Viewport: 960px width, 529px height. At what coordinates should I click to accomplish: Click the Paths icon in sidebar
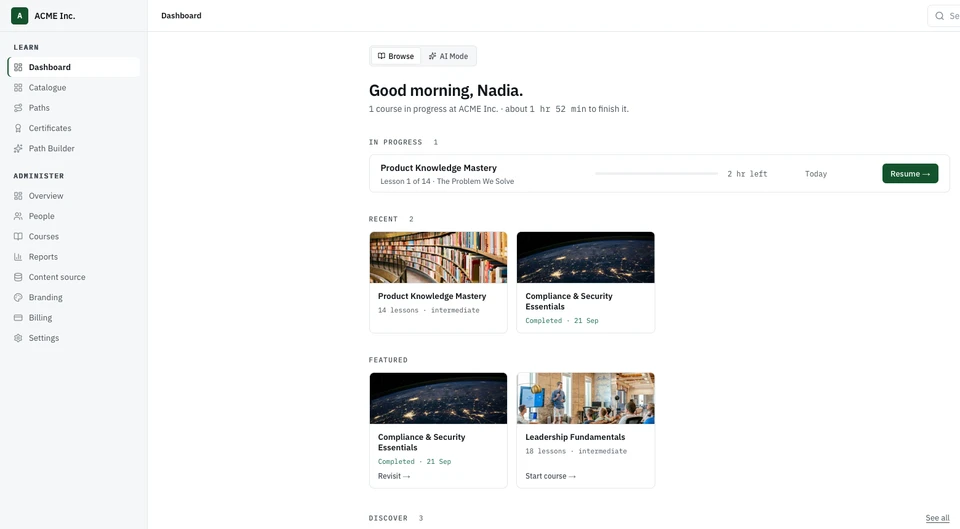click(x=18, y=108)
